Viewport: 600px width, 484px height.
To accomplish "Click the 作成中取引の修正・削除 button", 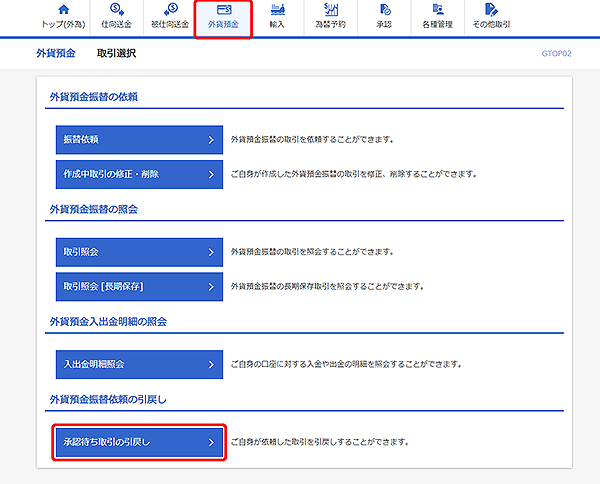I will (139, 174).
